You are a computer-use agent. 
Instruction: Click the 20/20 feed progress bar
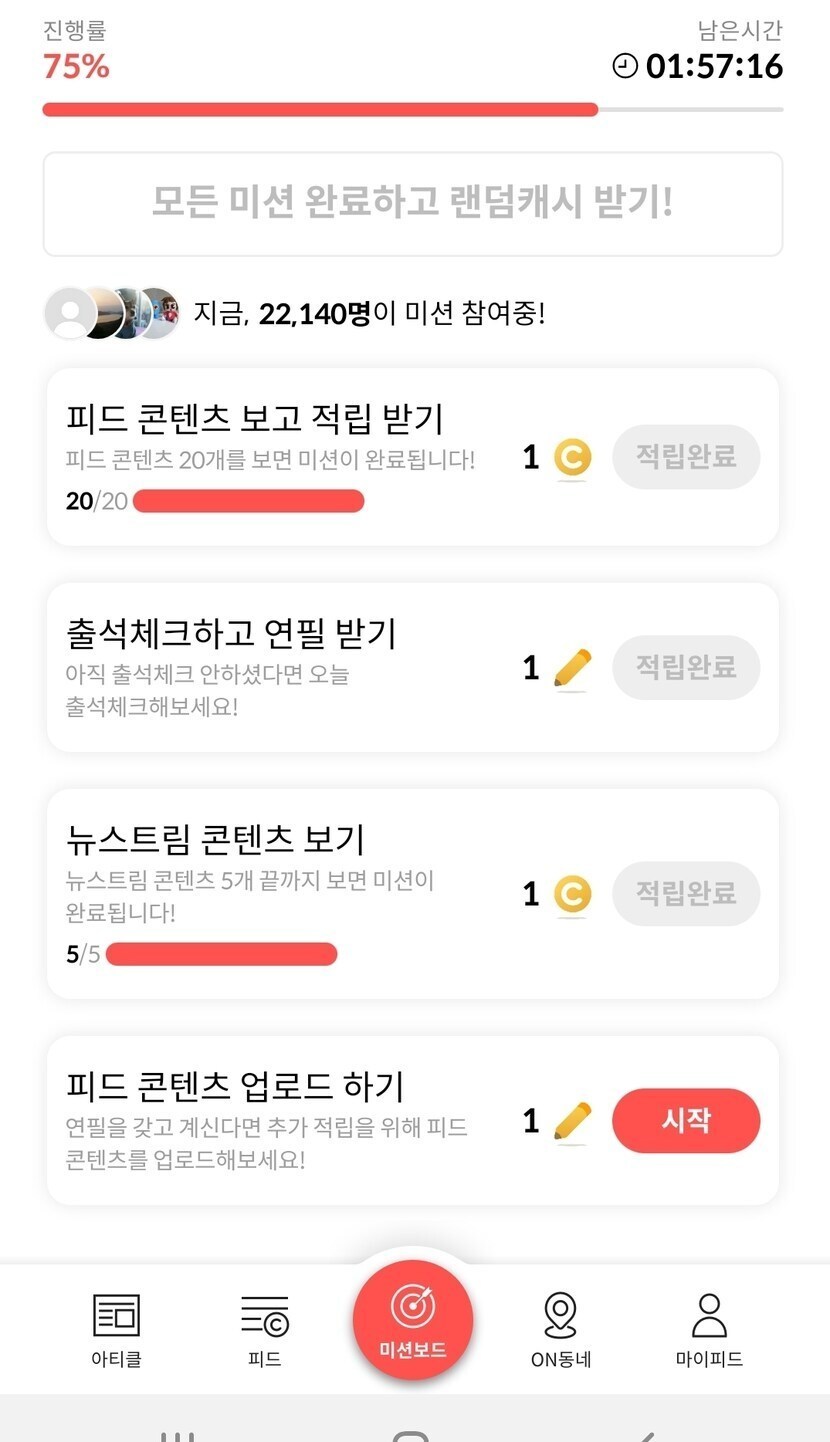pos(248,501)
